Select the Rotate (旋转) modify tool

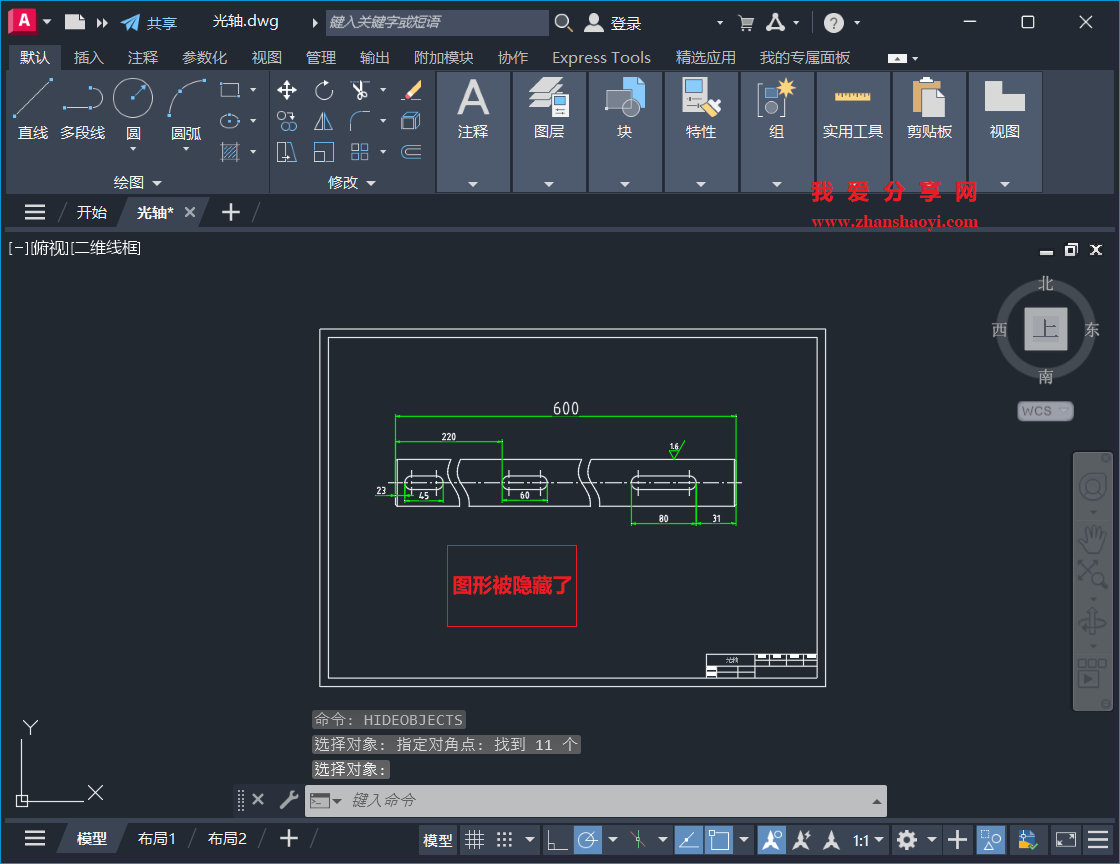323,90
